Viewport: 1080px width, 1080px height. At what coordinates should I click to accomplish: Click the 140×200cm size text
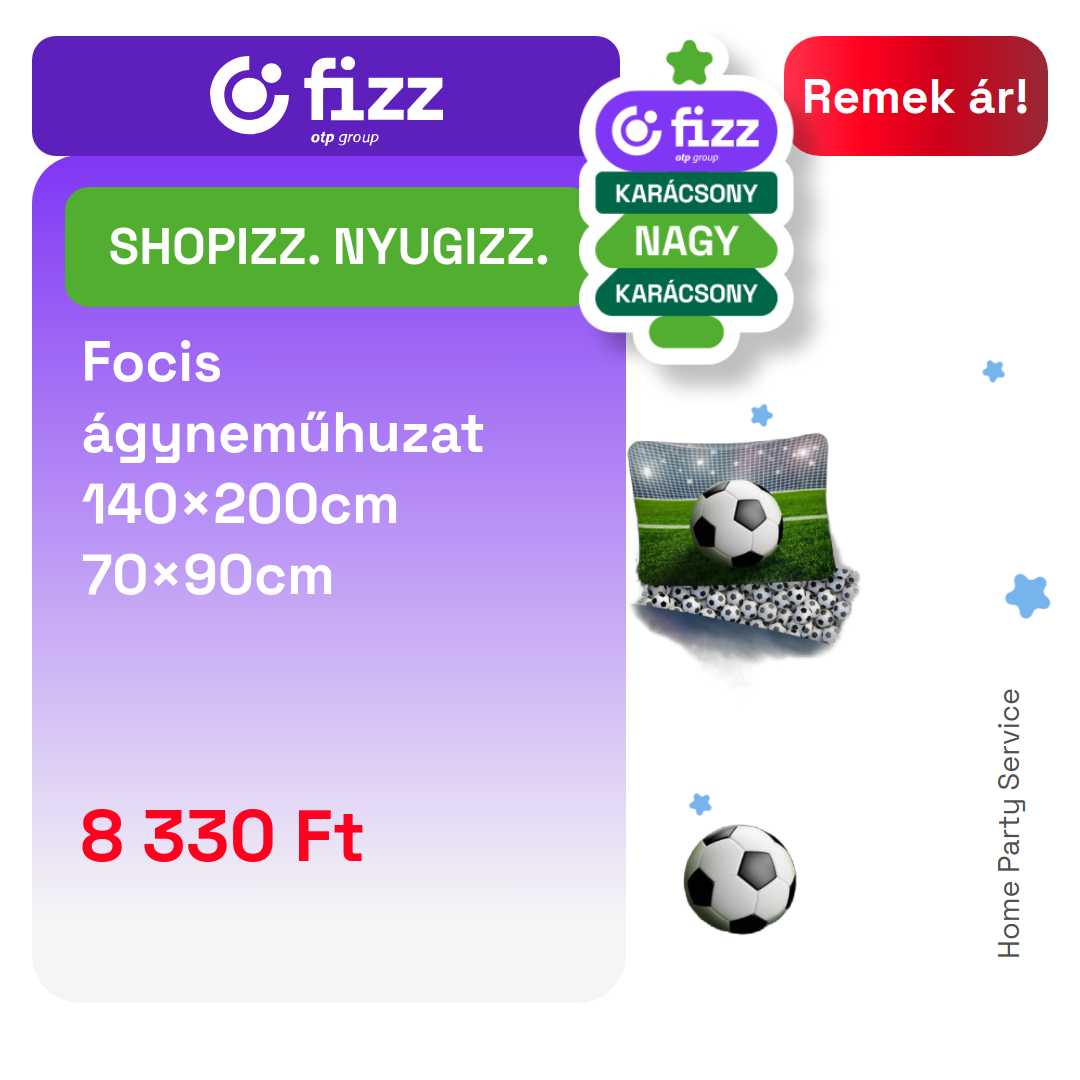[x=240, y=504]
